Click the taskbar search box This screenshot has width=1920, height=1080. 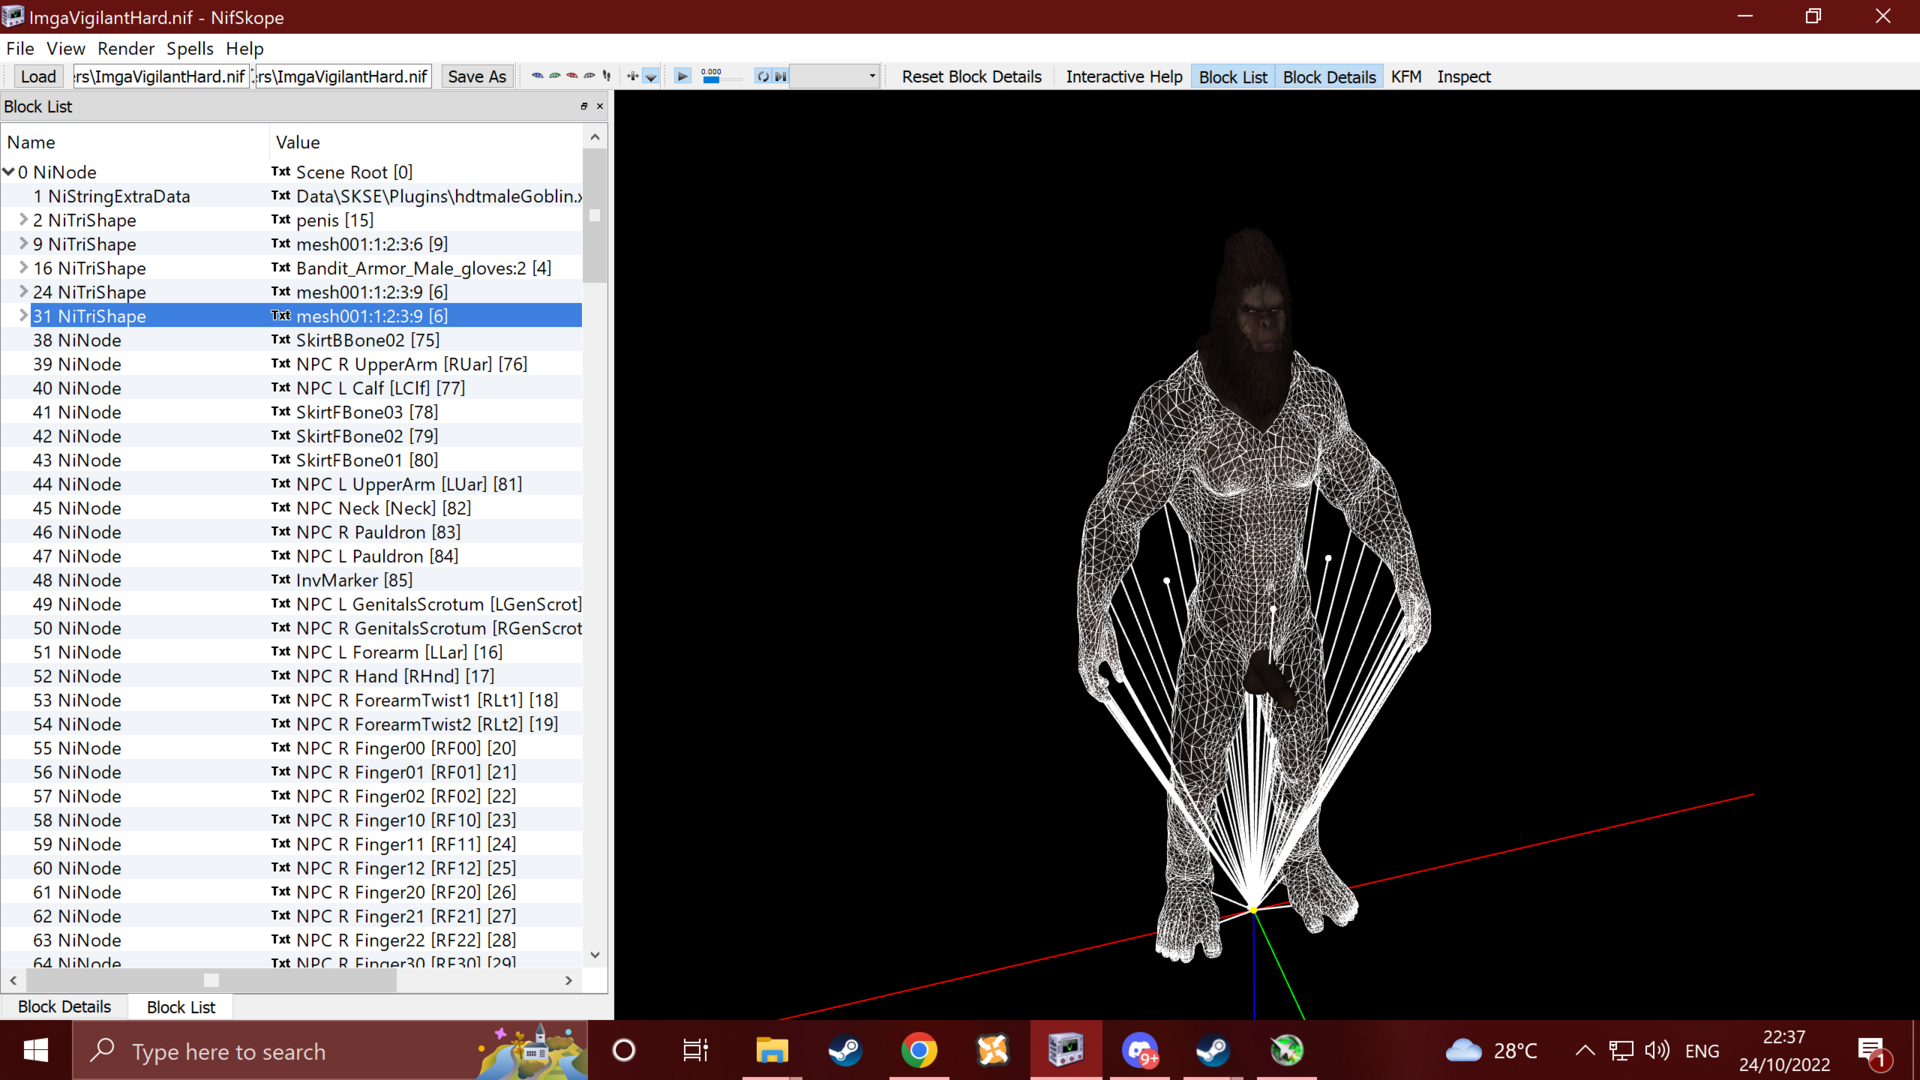(x=330, y=1050)
